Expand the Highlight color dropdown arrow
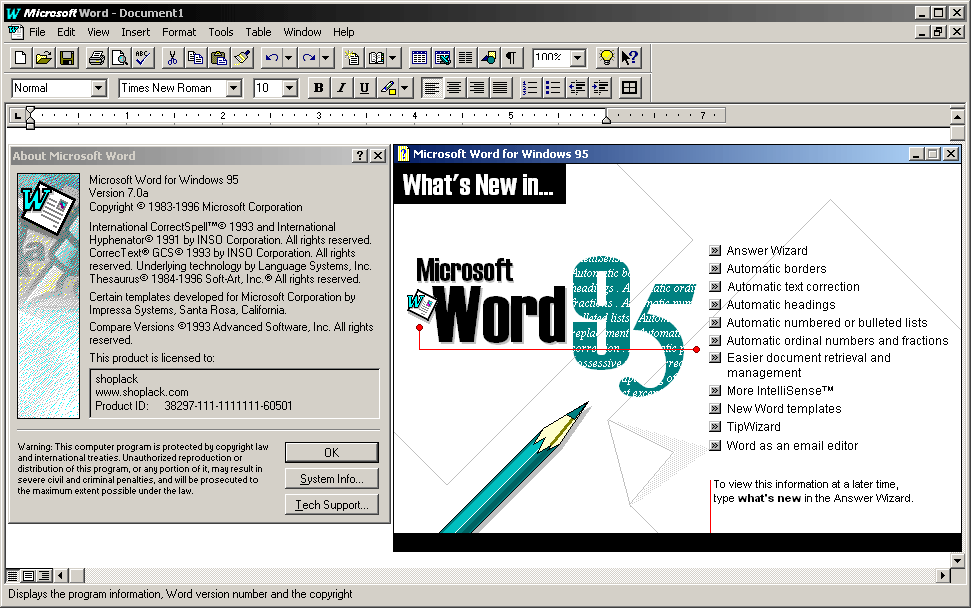Image resolution: width=971 pixels, height=608 pixels. click(x=405, y=88)
